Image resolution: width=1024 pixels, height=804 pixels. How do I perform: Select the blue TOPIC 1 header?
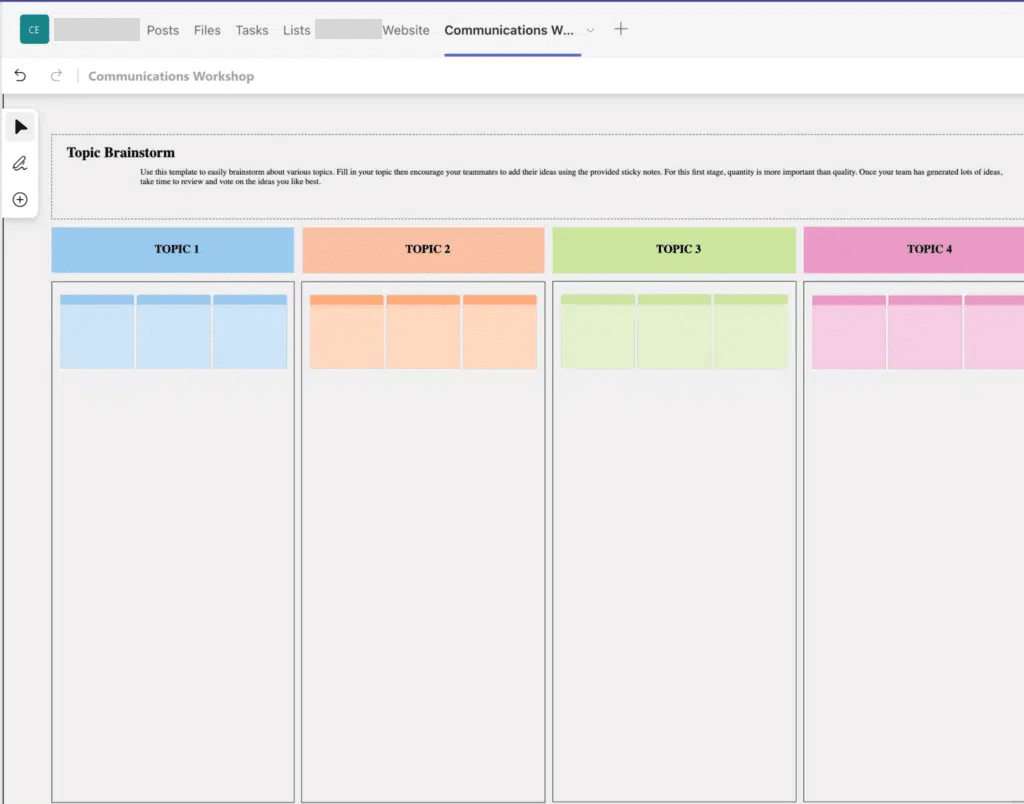click(x=173, y=249)
